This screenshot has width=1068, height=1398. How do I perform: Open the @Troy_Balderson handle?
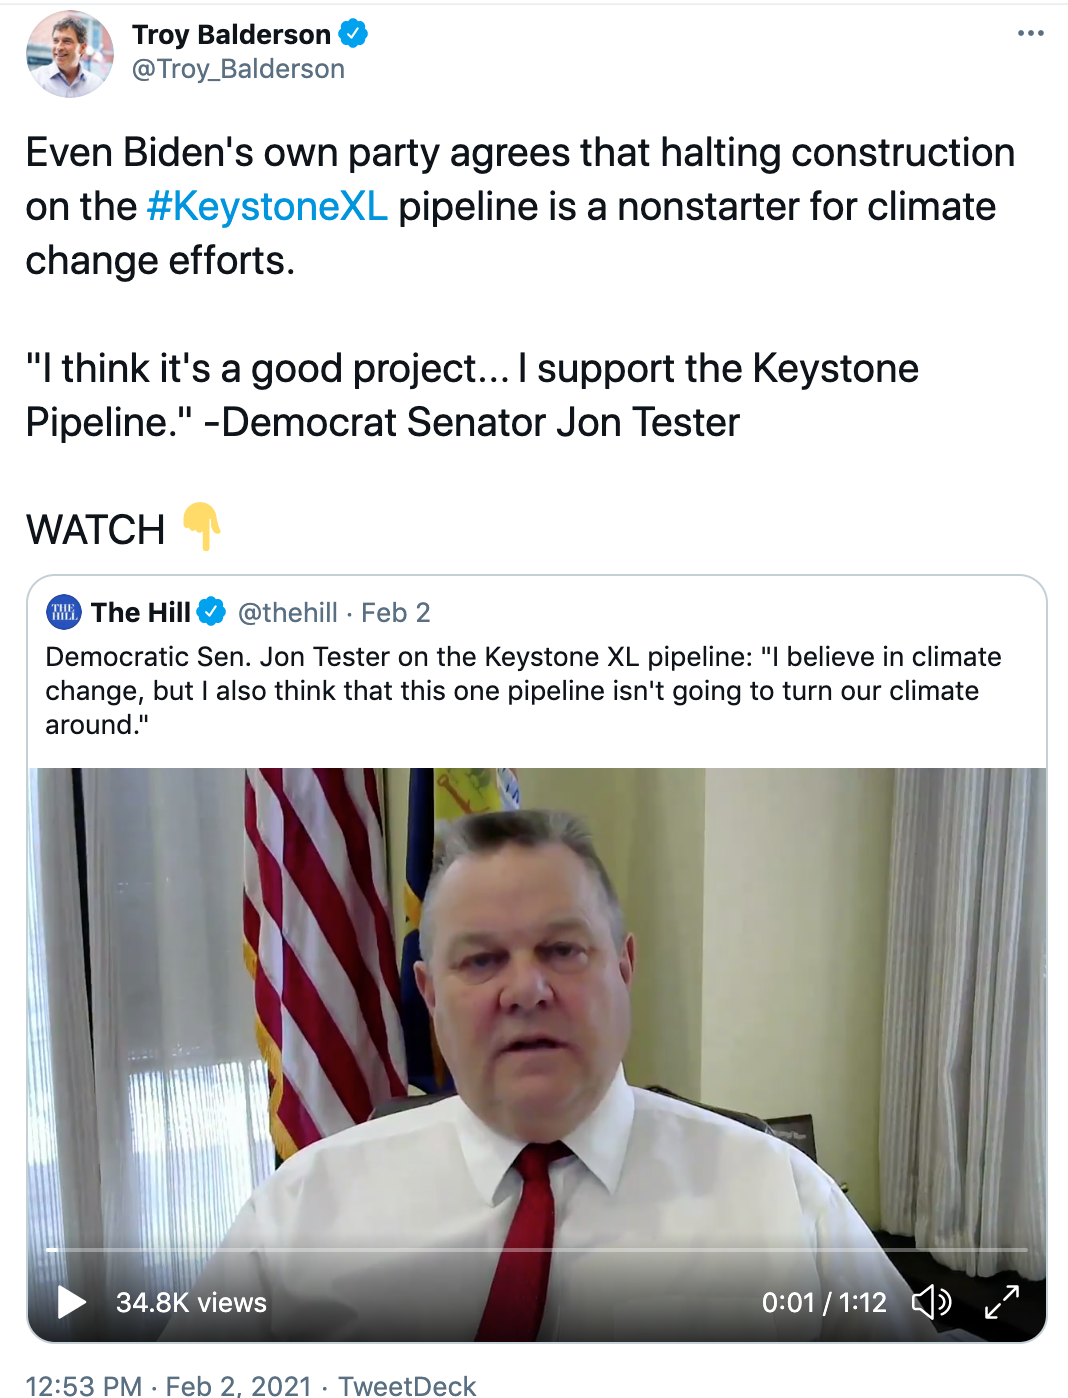pos(238,69)
